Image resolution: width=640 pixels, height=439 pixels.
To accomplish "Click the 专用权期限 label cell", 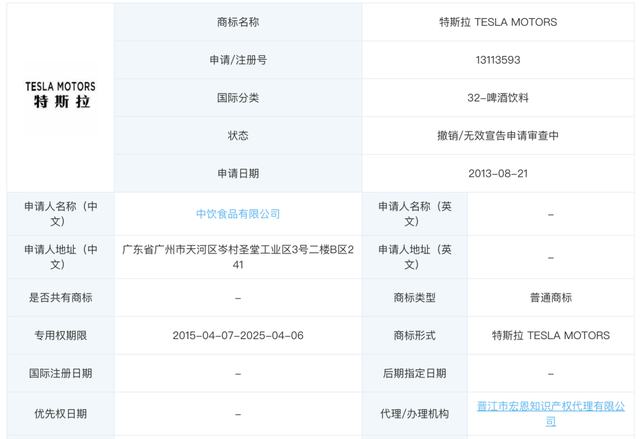I will [x=60, y=336].
